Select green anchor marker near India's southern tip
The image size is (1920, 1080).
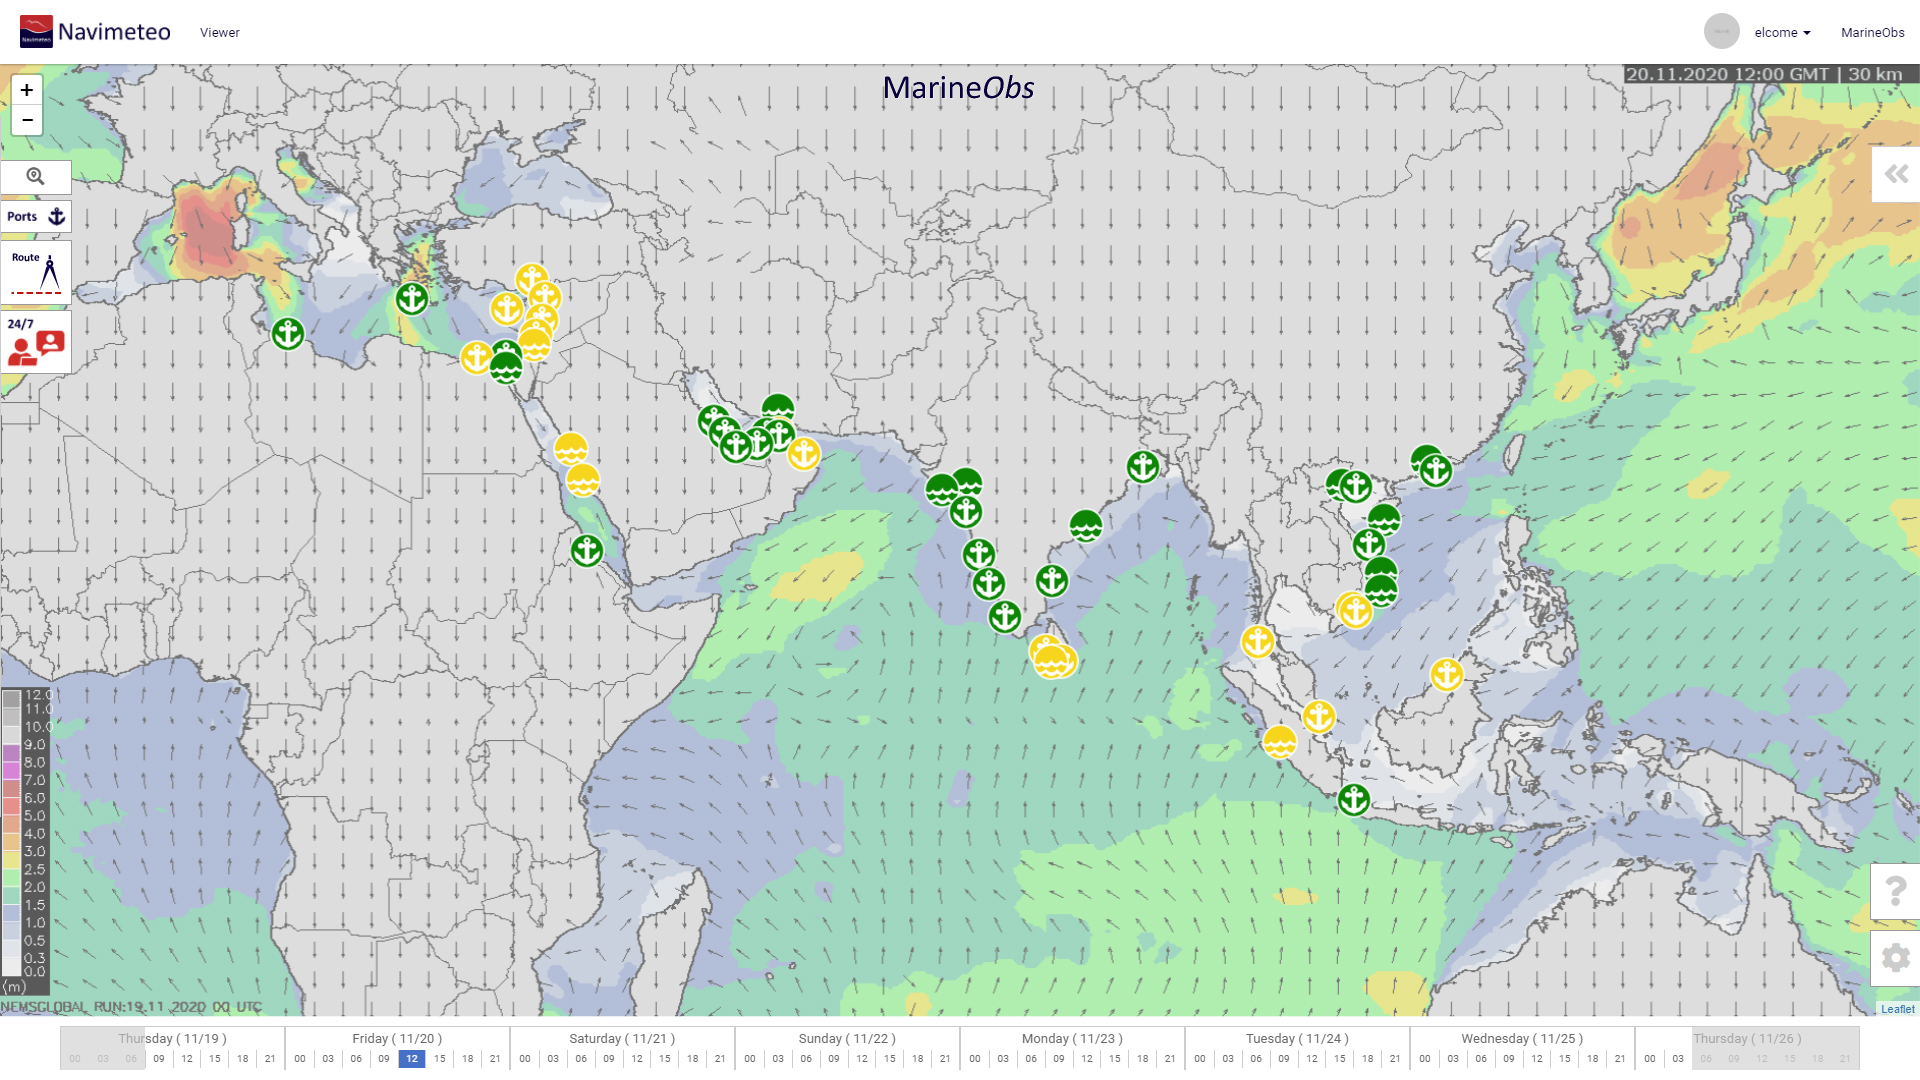click(1005, 617)
